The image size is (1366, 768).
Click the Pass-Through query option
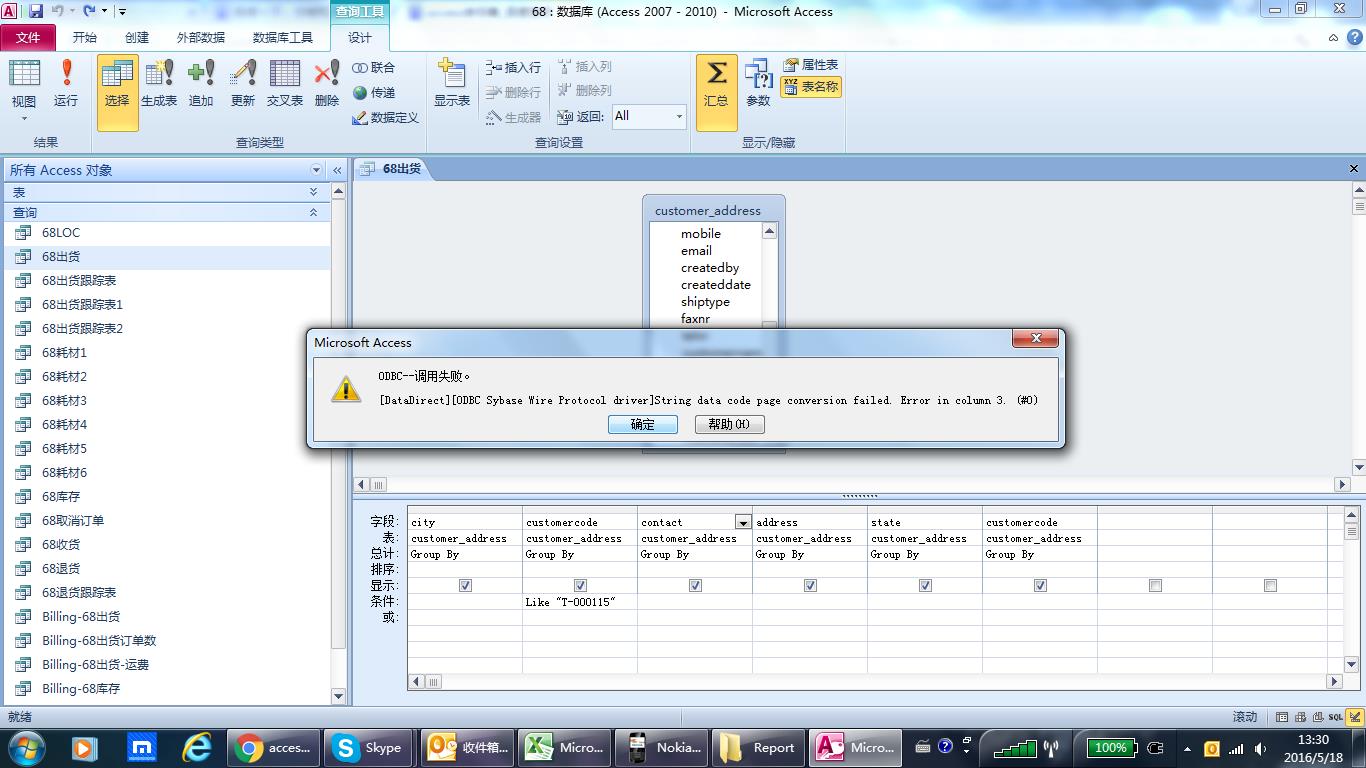tap(374, 92)
